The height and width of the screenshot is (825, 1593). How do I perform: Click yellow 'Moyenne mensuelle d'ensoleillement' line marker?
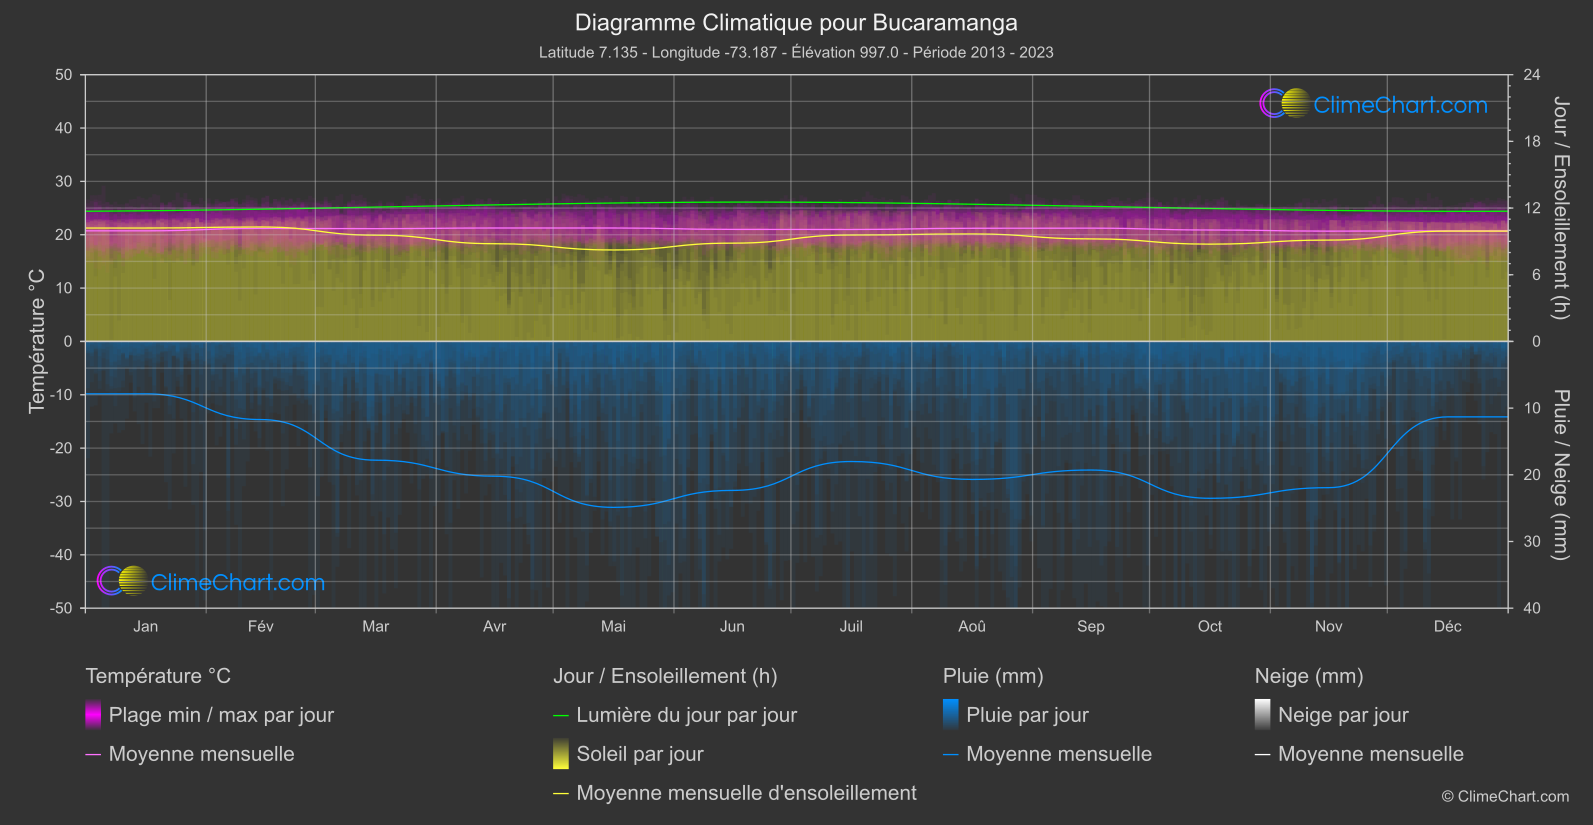561,794
